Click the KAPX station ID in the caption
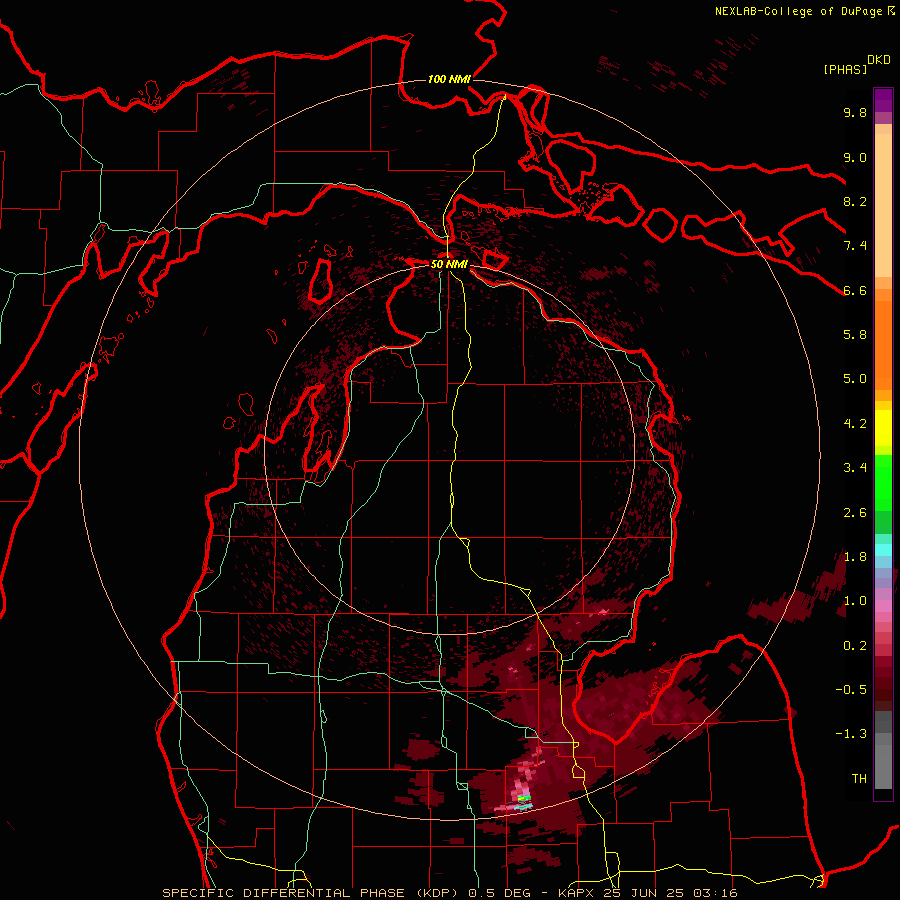 [577, 893]
